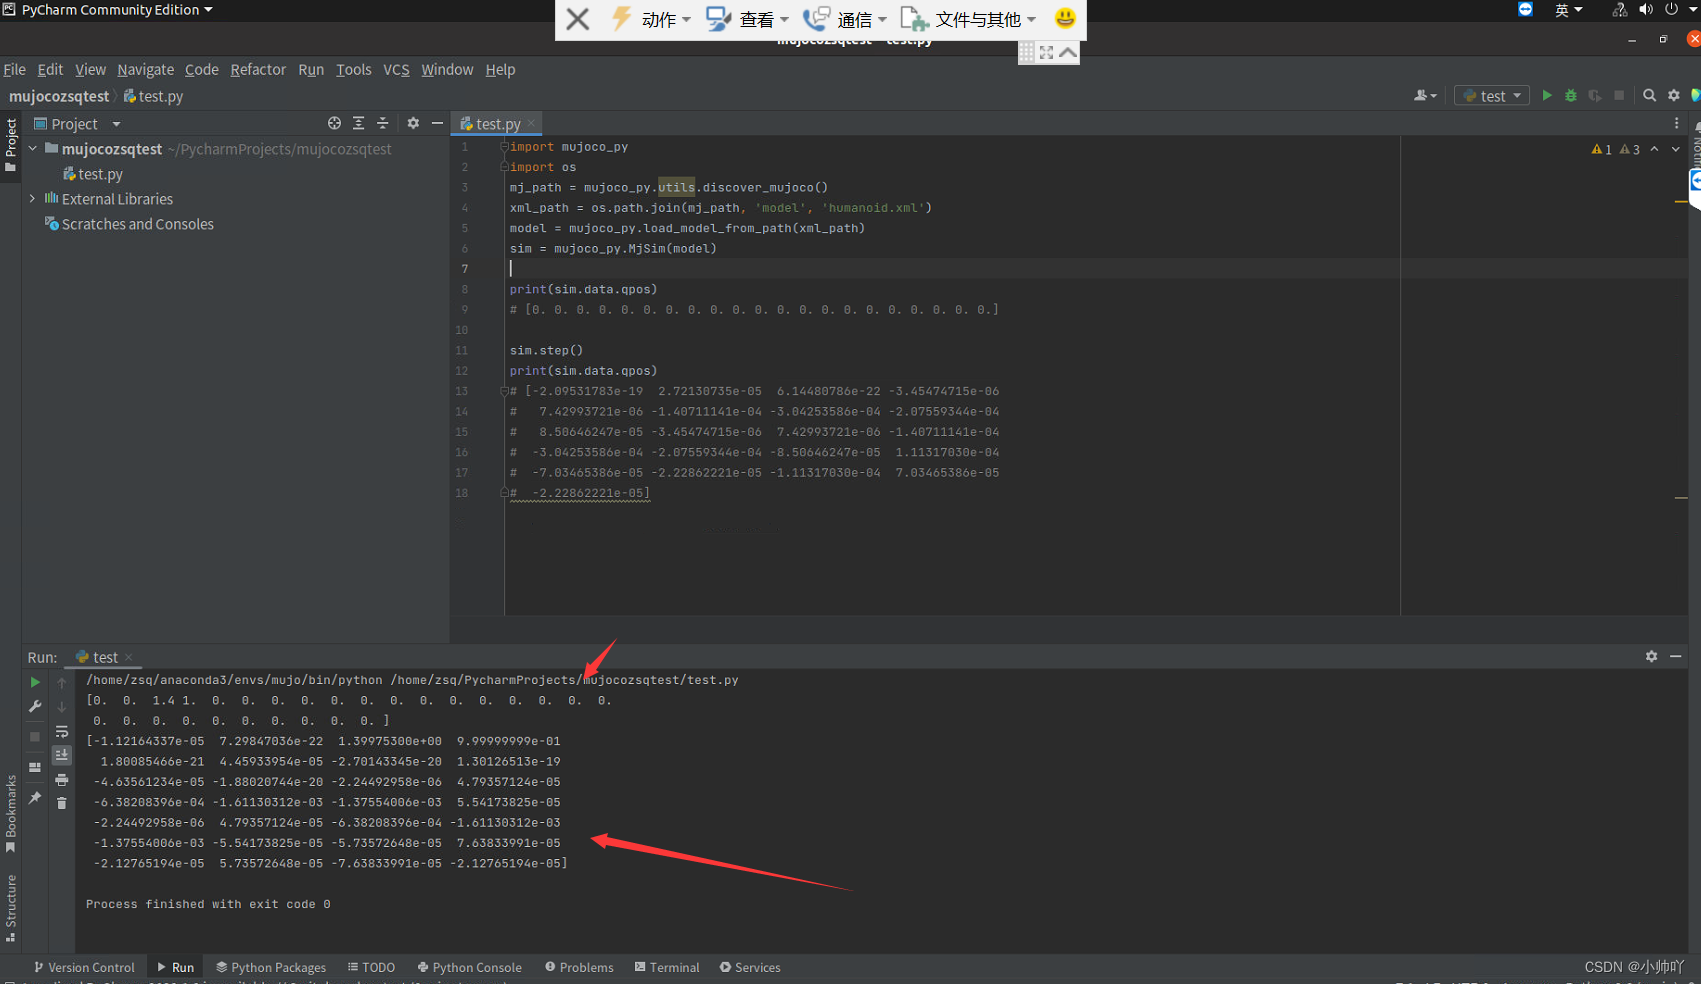Collapse all items in Project panel
1701x984 pixels.
pyautogui.click(x=382, y=123)
